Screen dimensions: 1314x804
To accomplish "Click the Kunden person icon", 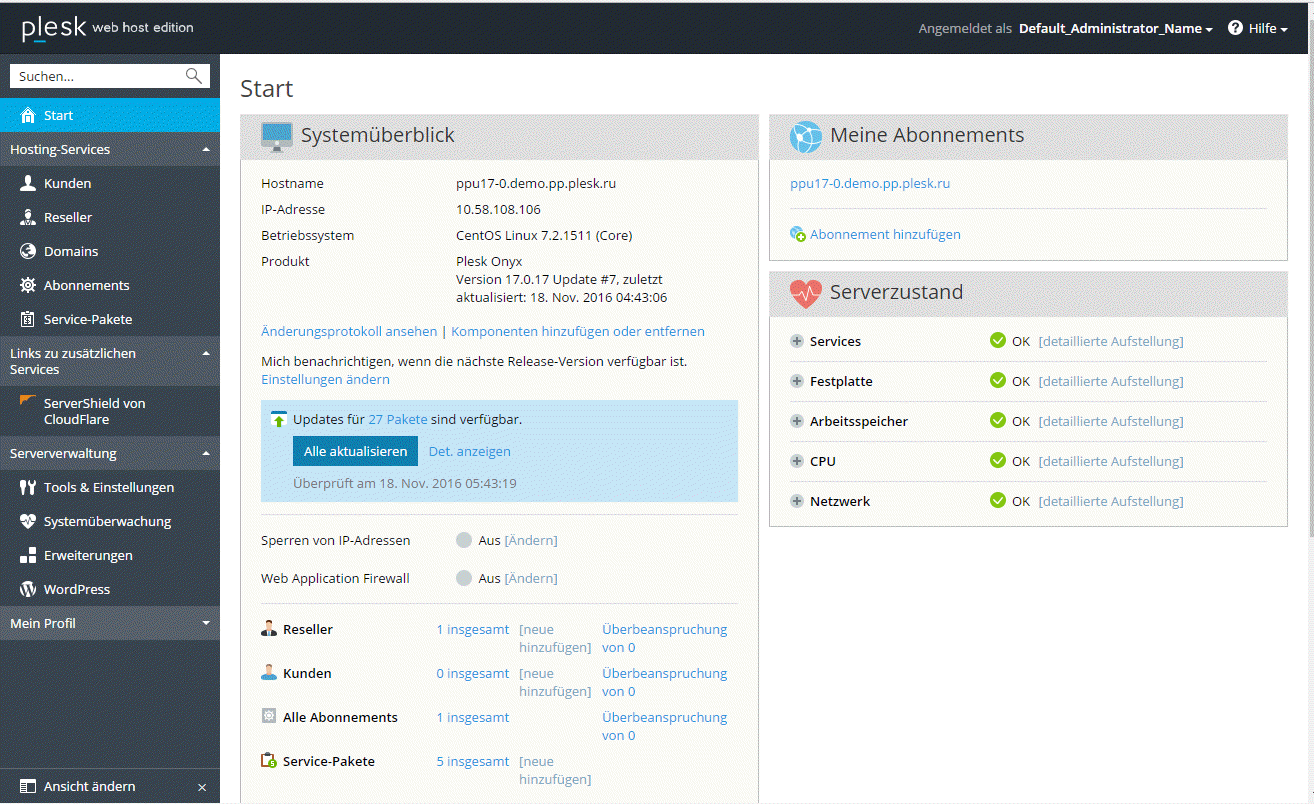I will pyautogui.click(x=28, y=183).
